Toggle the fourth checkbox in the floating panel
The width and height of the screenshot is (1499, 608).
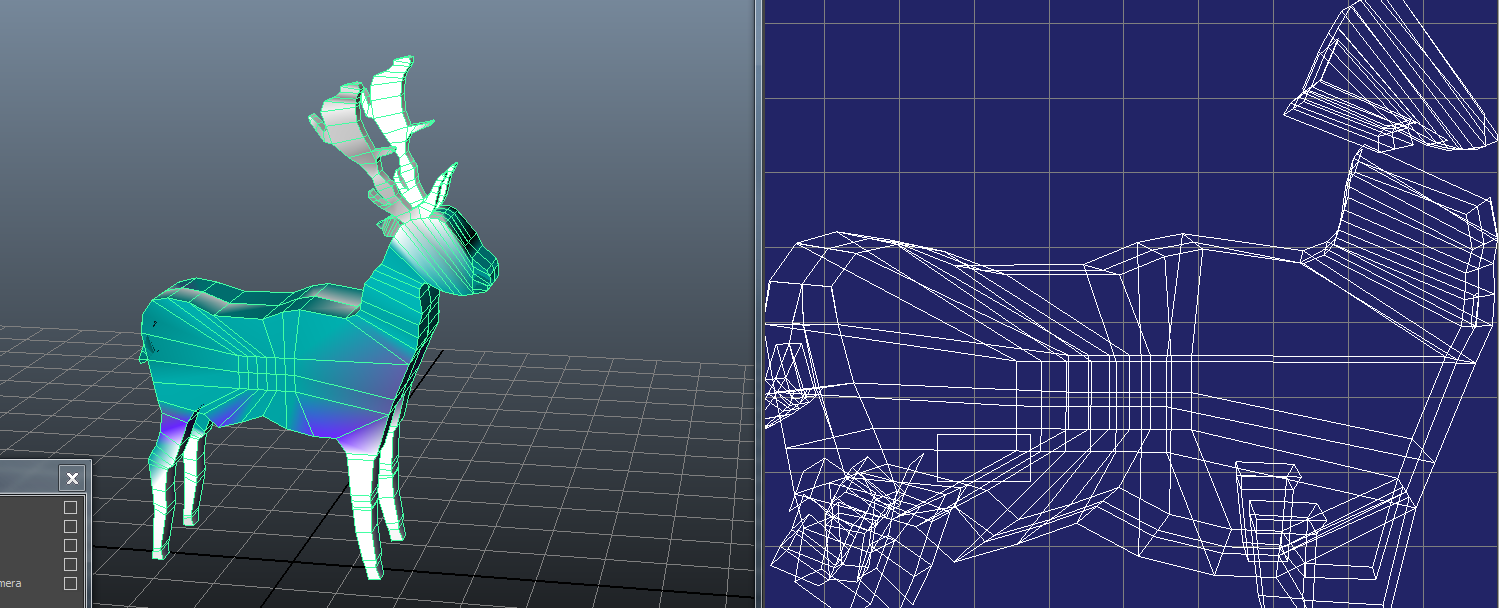70,564
